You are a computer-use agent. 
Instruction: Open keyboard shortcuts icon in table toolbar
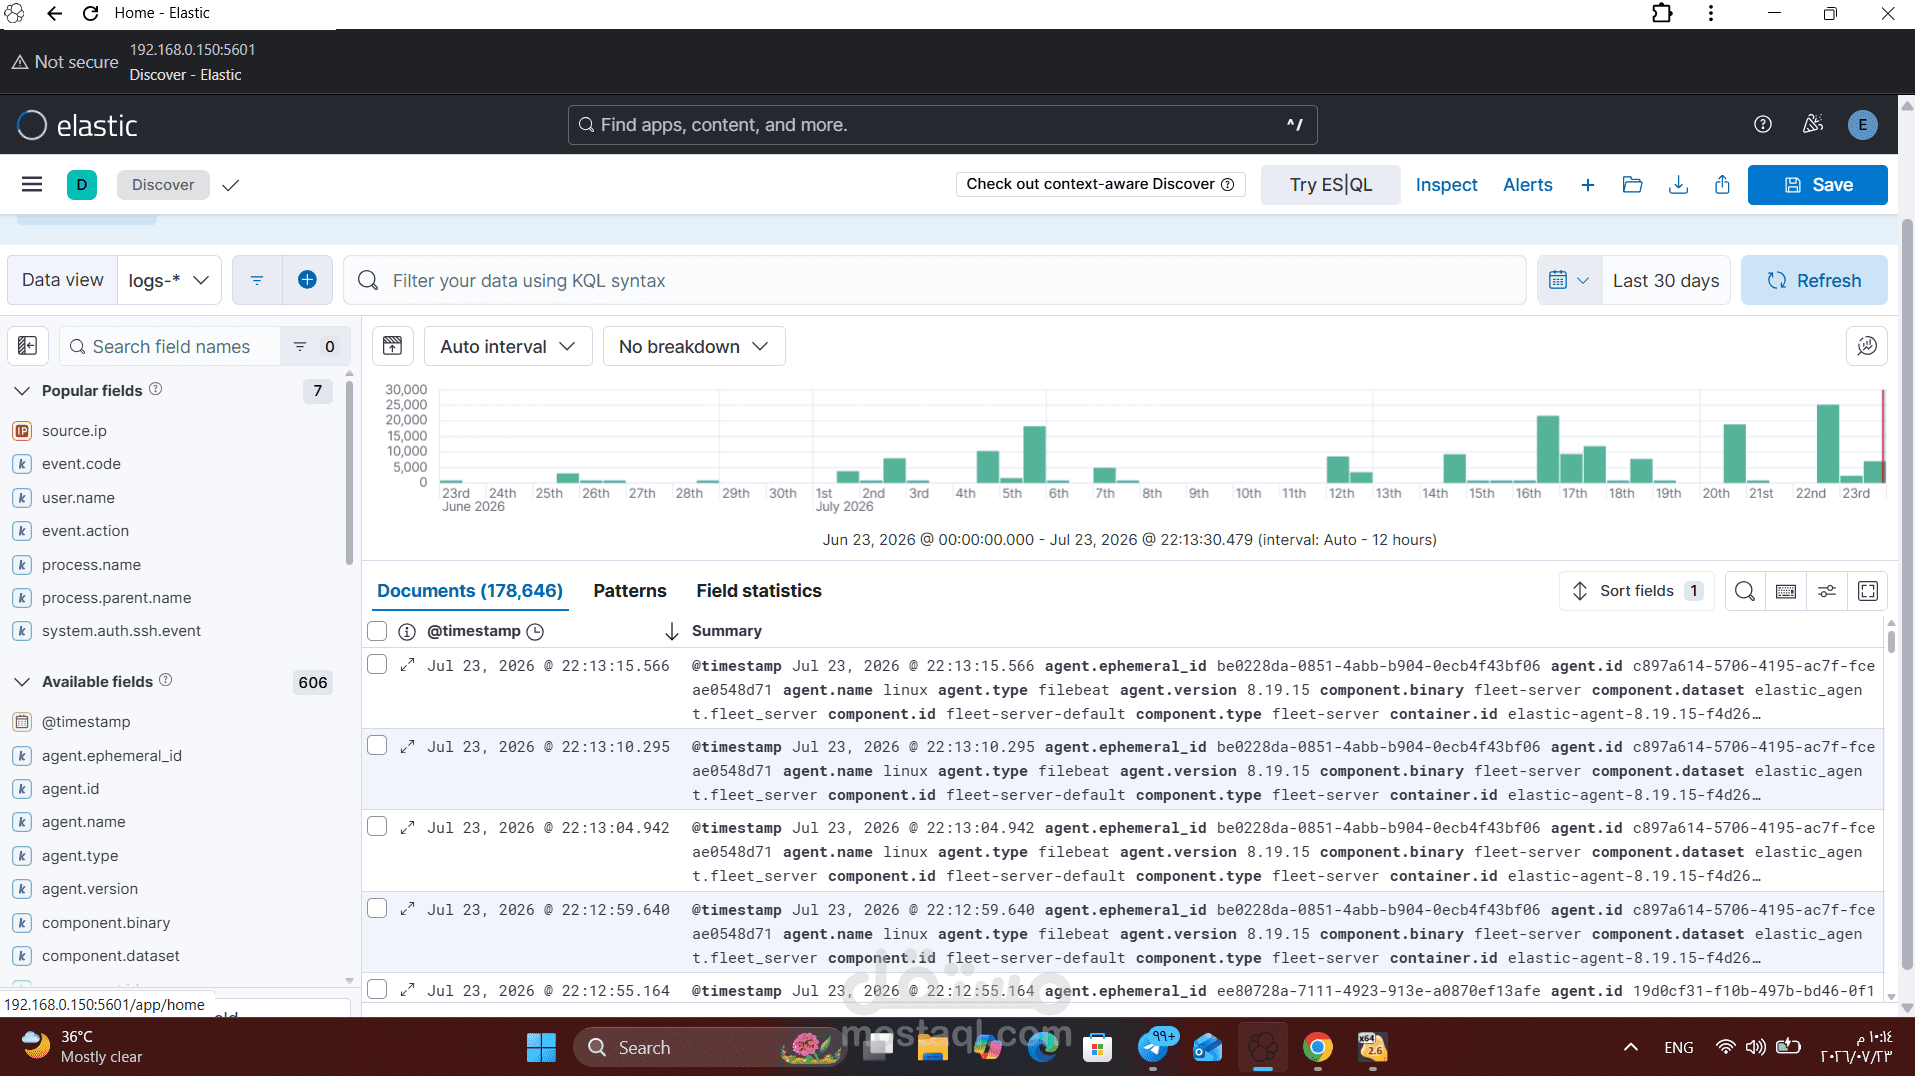point(1785,591)
